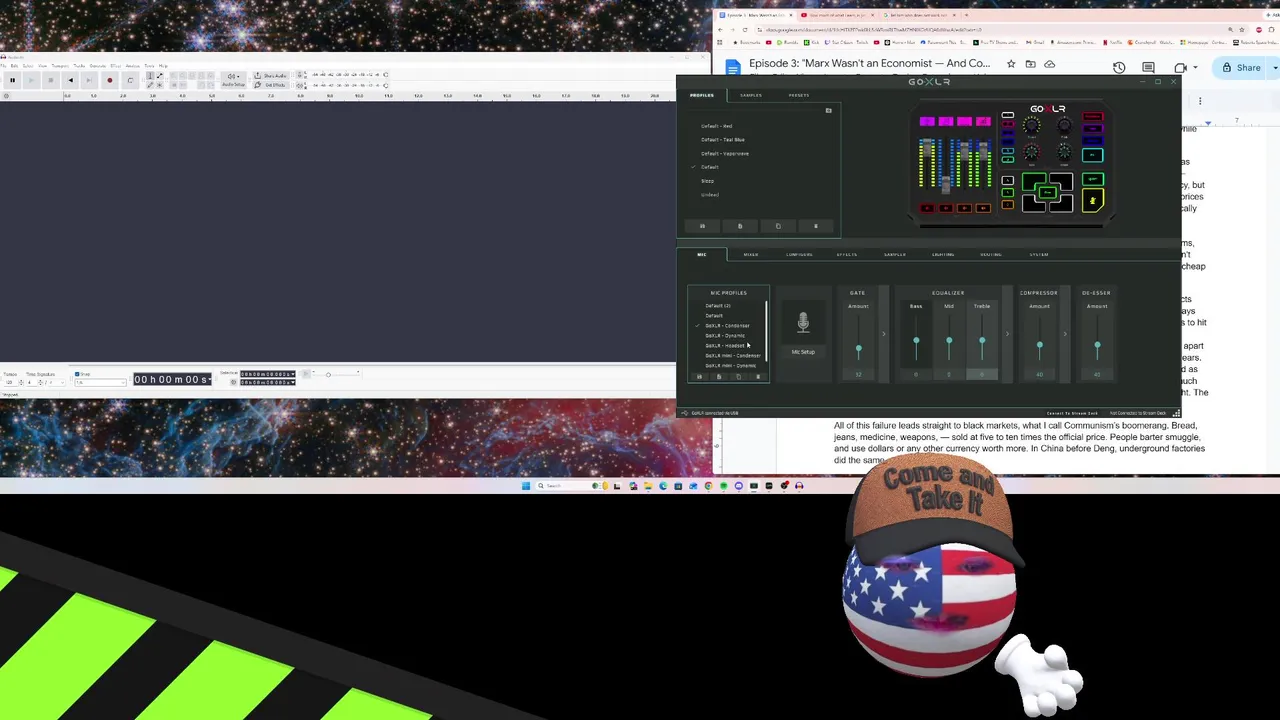Select 'GoXLR - Dynamic' mic profile
The width and height of the screenshot is (1280, 720).
pyautogui.click(x=725, y=336)
